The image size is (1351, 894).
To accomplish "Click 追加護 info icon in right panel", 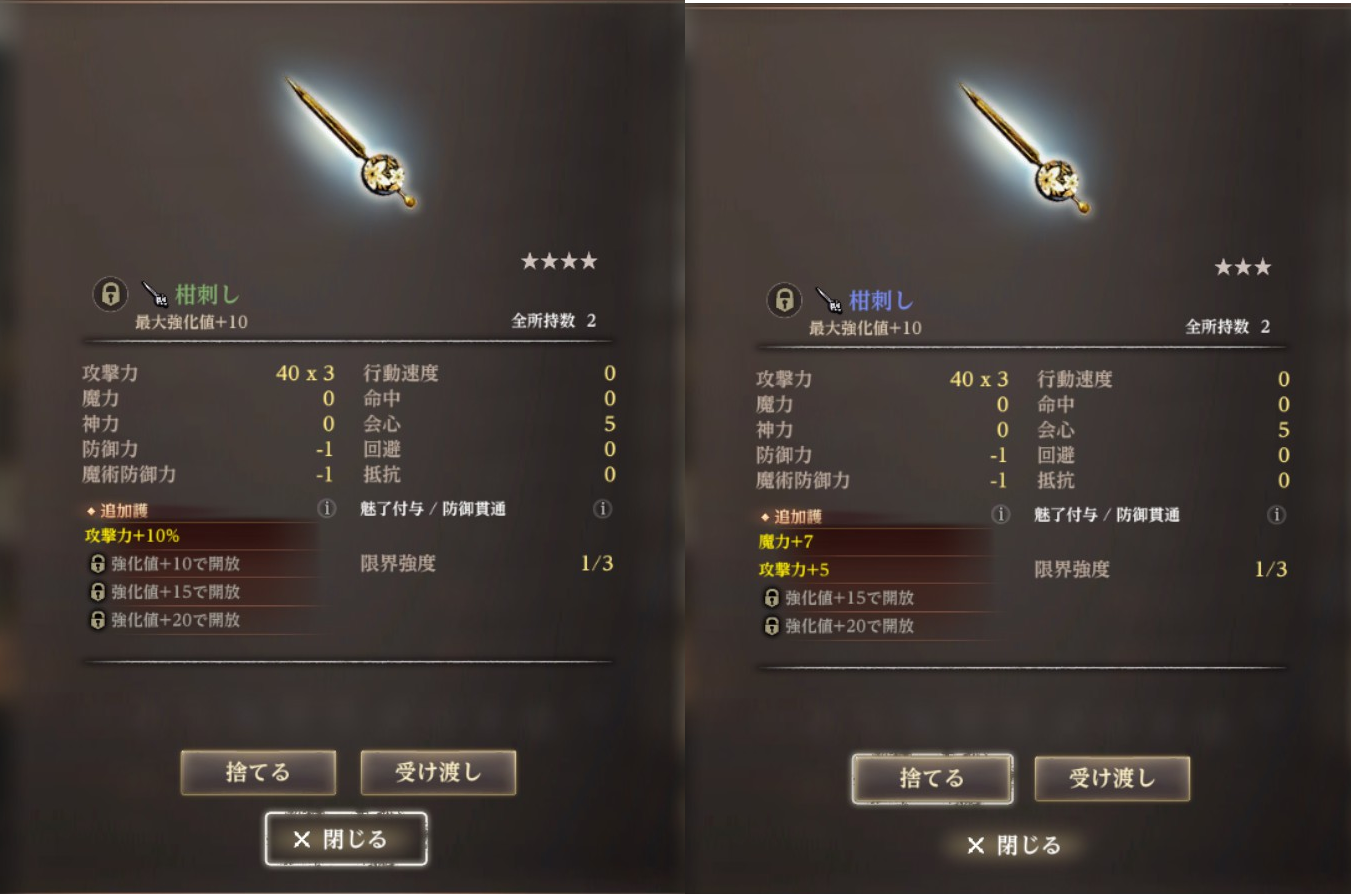I will [x=1000, y=514].
